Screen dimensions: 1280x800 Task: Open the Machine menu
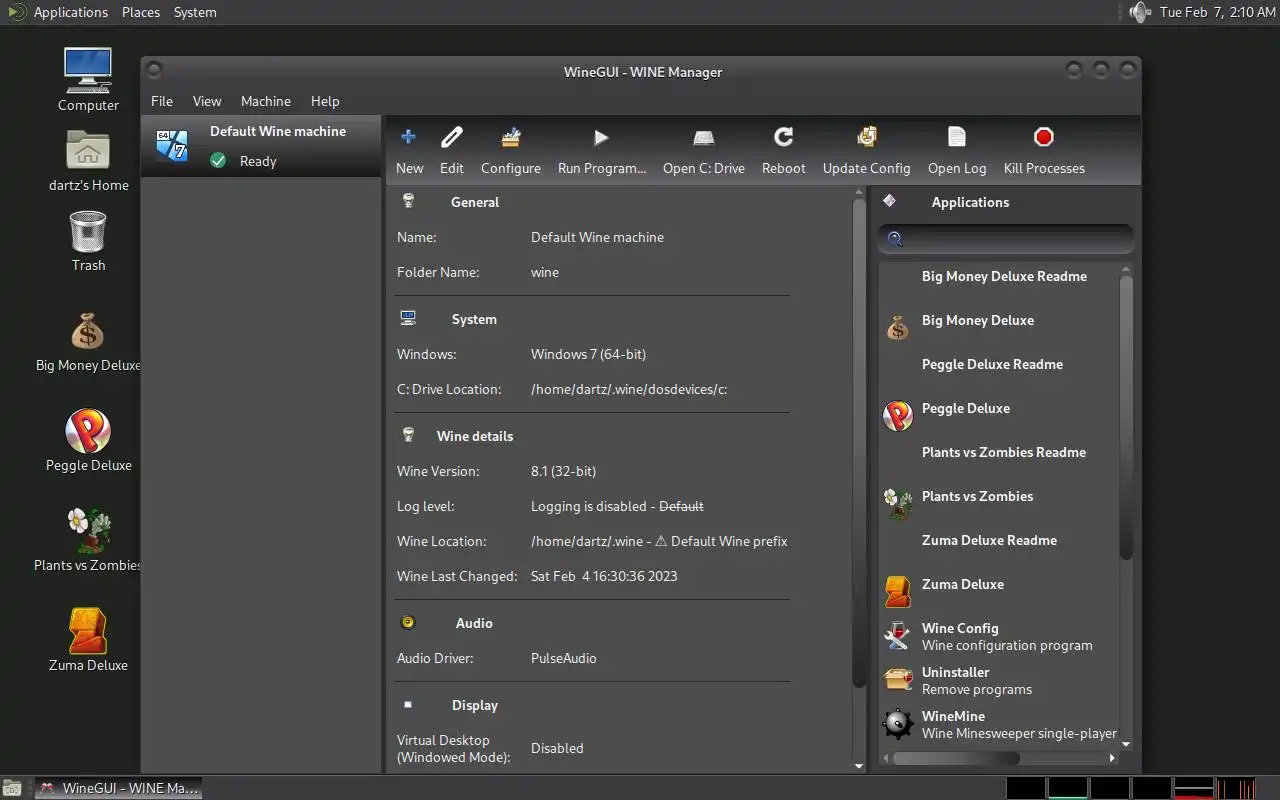click(x=266, y=101)
